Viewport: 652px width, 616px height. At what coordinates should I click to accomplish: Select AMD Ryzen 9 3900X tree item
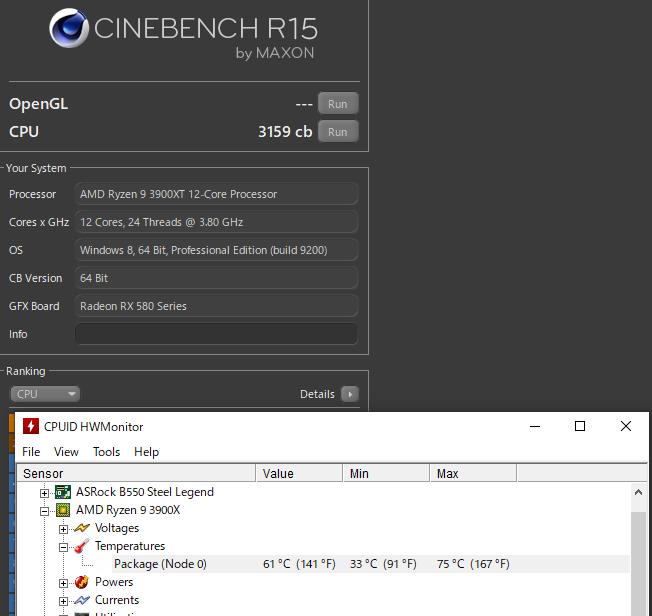click(128, 510)
